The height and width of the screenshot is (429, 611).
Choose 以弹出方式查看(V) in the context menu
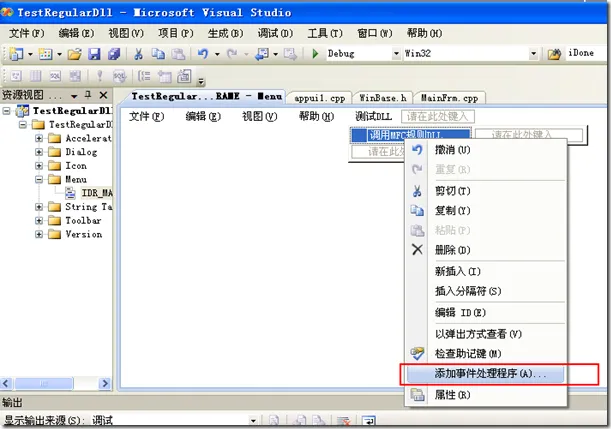485,334
